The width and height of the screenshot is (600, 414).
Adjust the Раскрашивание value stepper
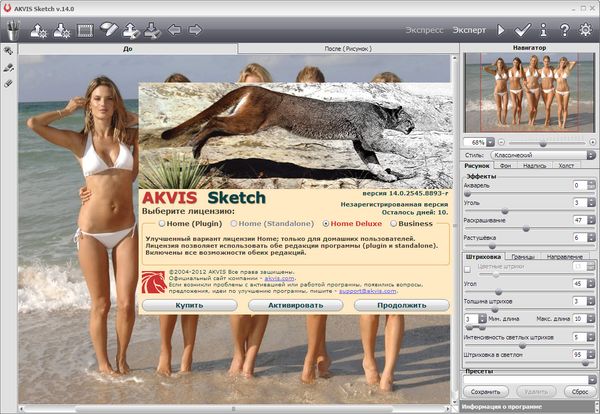[591, 220]
